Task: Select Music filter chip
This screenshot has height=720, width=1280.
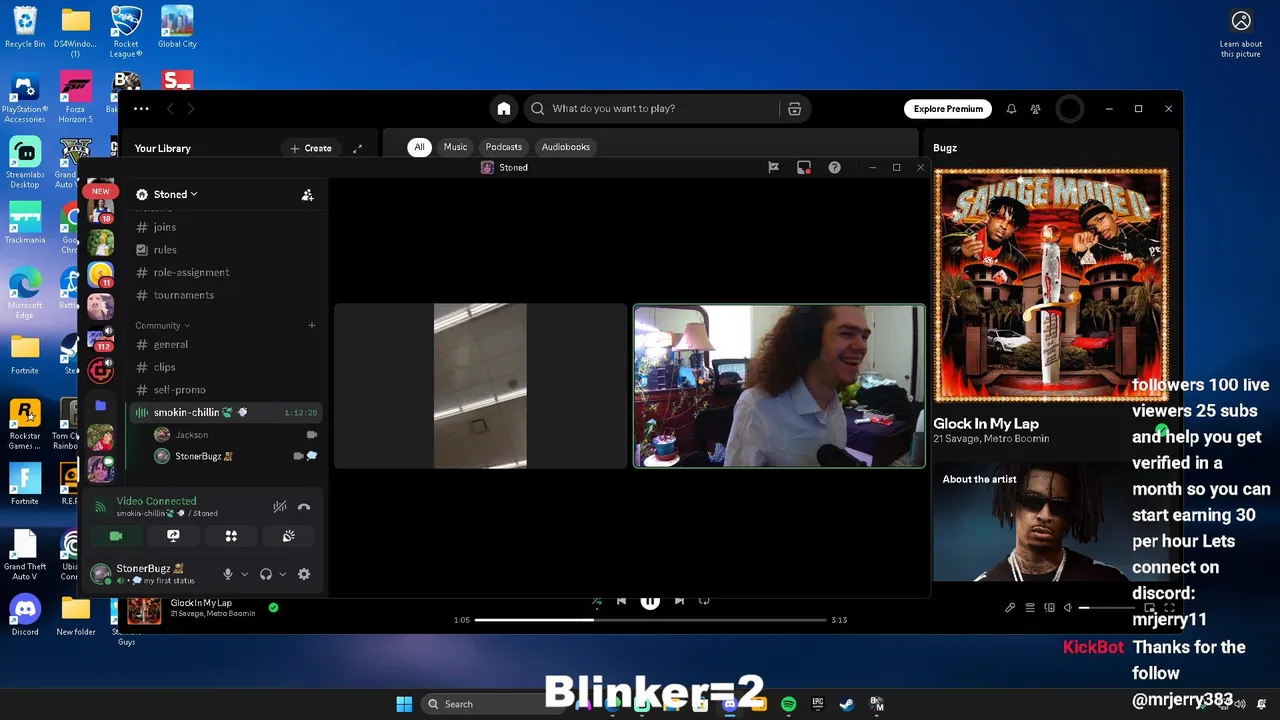Action: pos(455,147)
